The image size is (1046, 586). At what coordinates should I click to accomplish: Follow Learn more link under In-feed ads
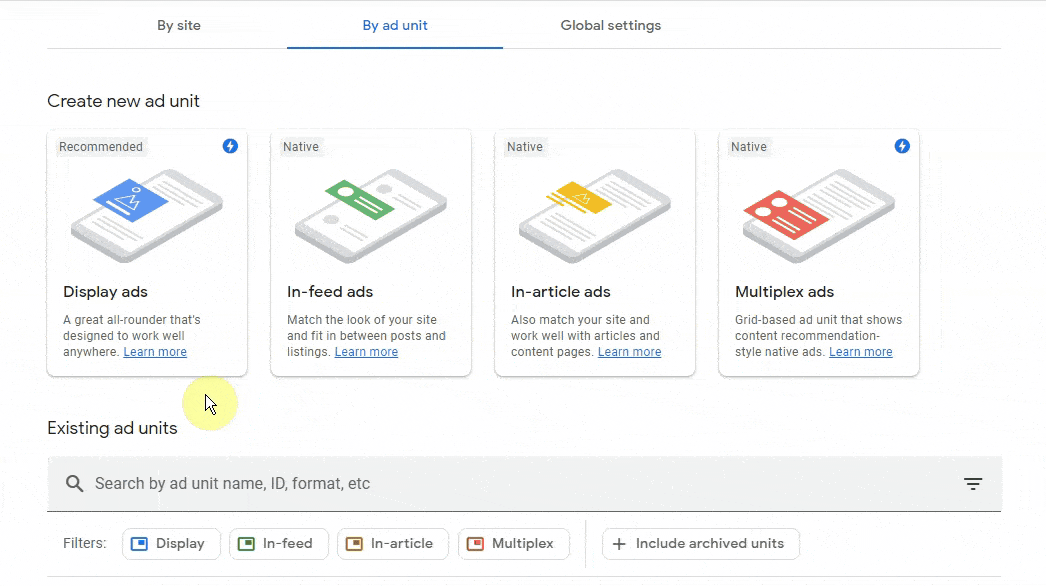[x=366, y=352]
